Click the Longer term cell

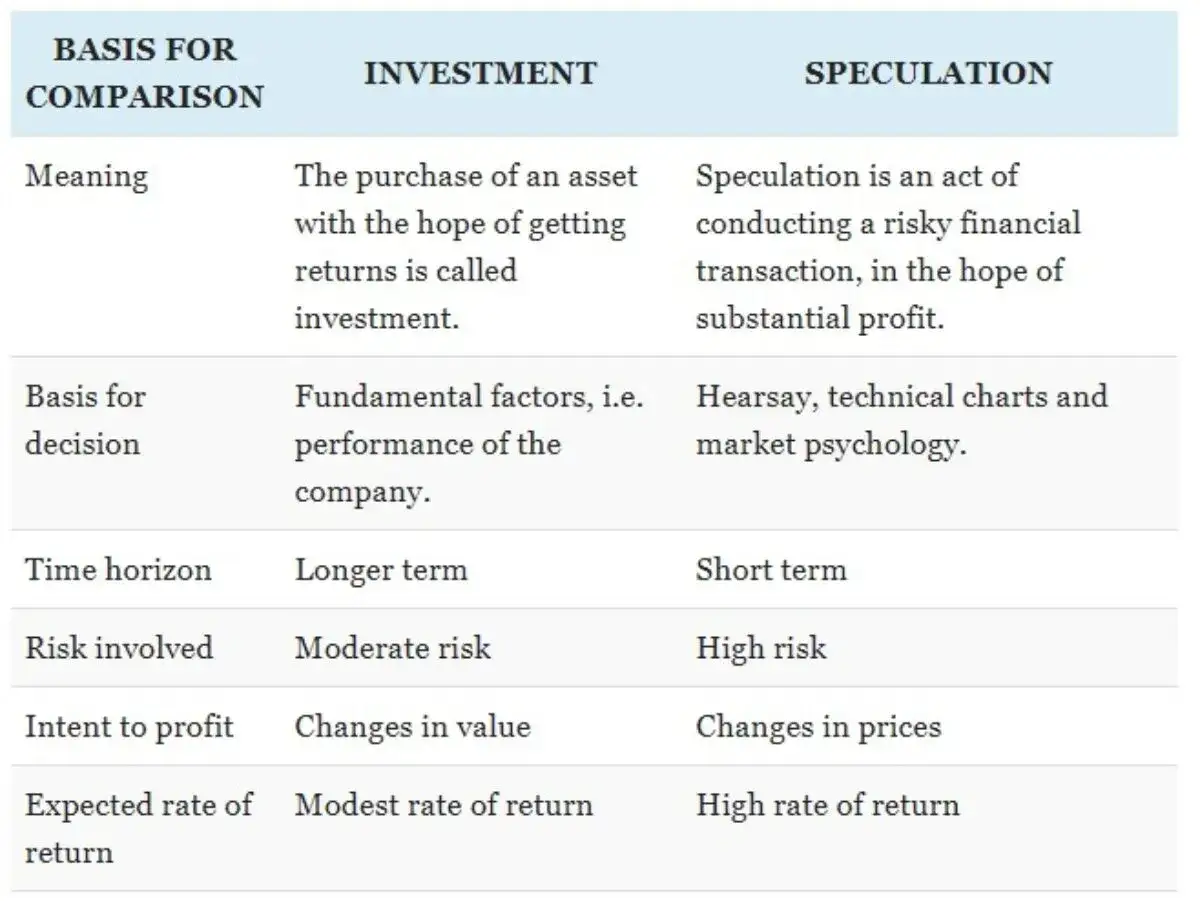pyautogui.click(x=381, y=570)
